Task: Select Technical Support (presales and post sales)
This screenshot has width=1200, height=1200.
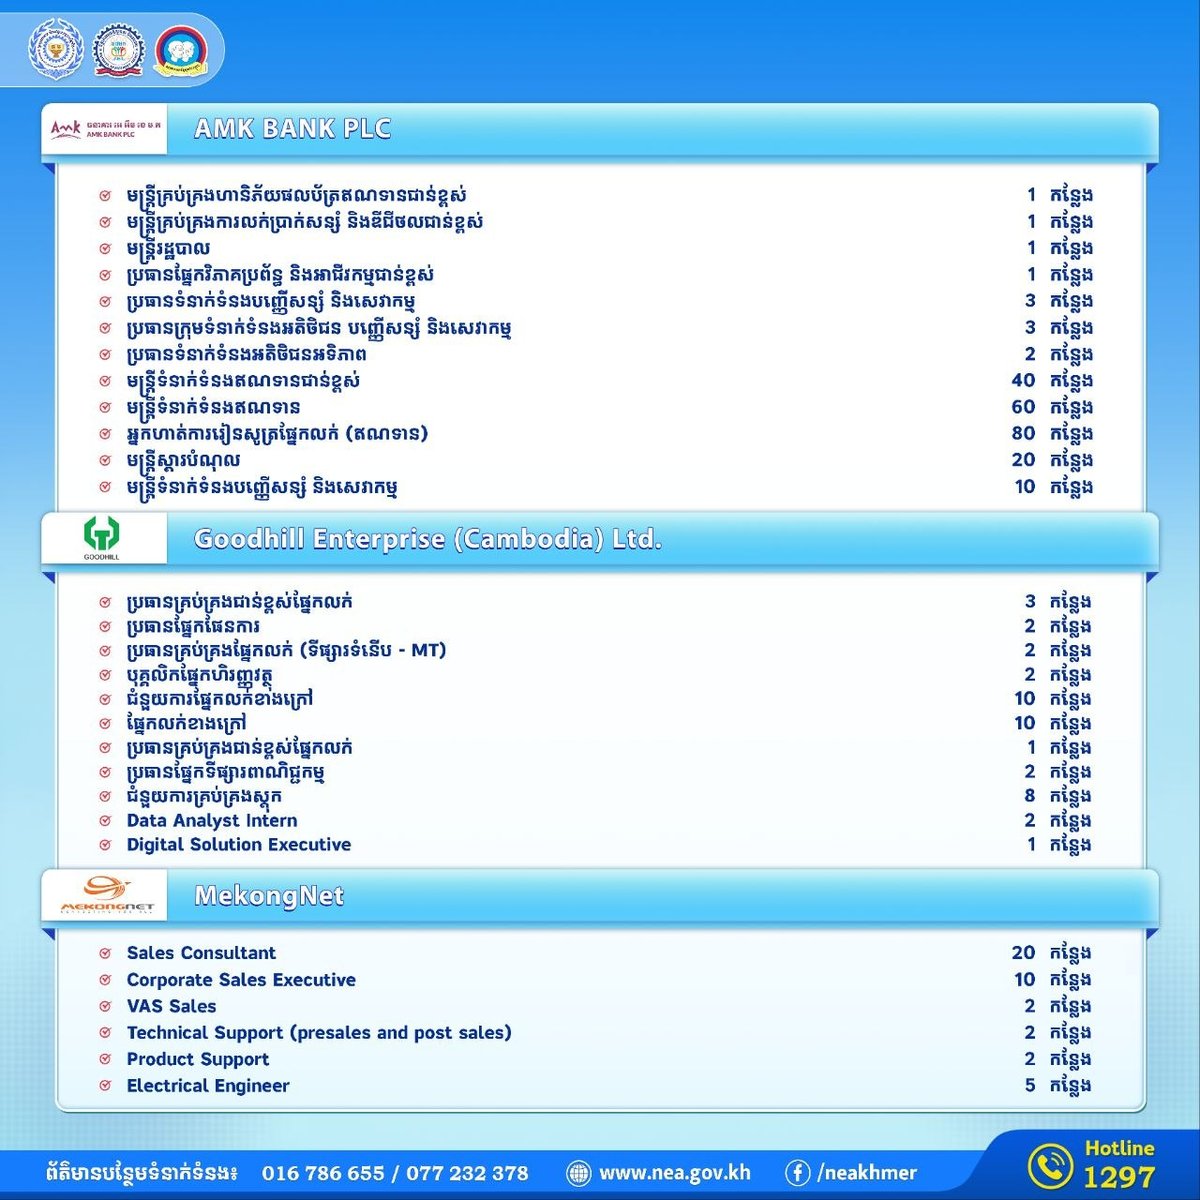Action: click(319, 1033)
